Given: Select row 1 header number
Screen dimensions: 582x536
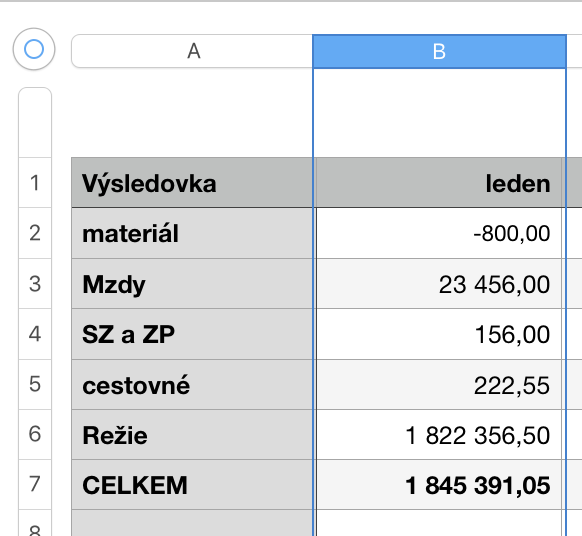Looking at the screenshot, I should (x=35, y=183).
